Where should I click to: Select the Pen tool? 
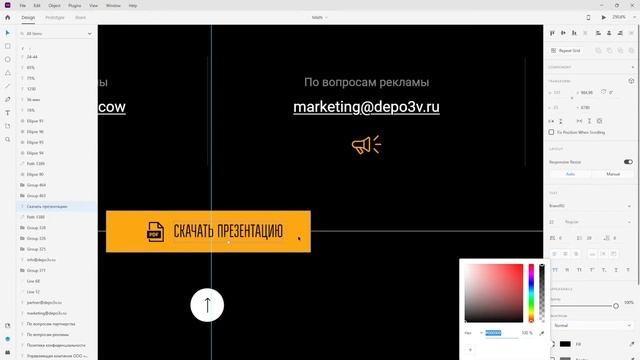(7, 100)
